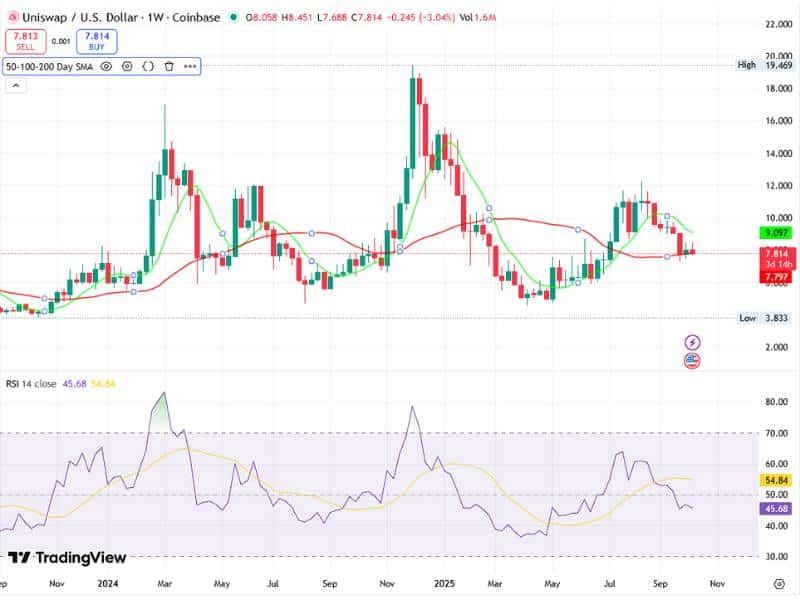Click the High 19.469 price marker
The width and height of the screenshot is (800, 600).
pos(766,65)
